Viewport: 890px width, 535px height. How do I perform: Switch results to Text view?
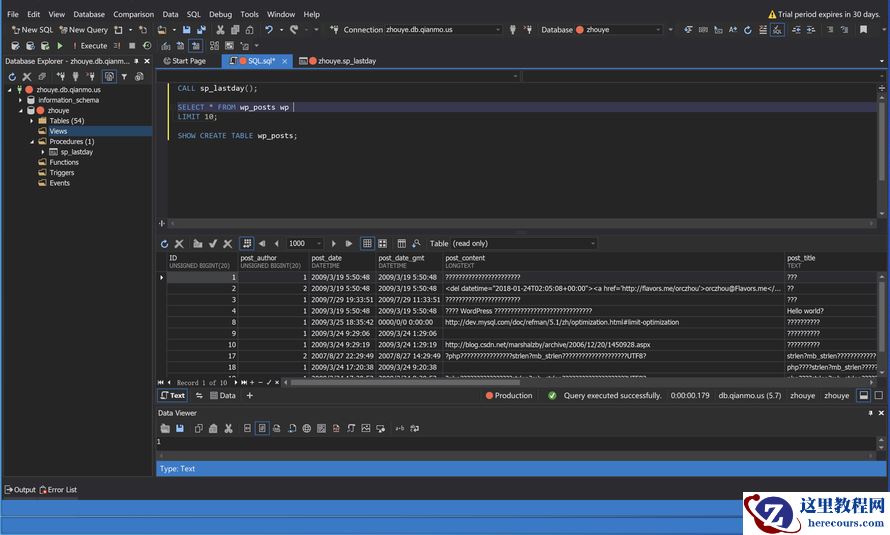(x=172, y=395)
